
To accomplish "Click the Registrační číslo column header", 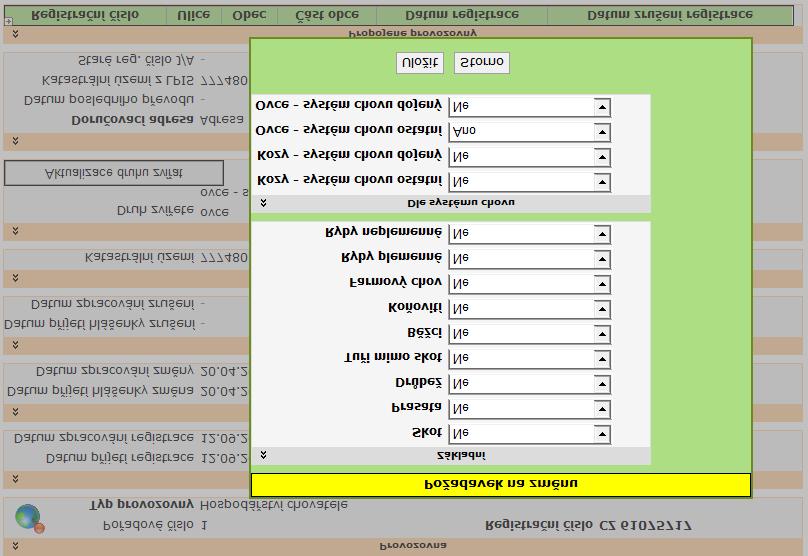I will click(x=85, y=15).
